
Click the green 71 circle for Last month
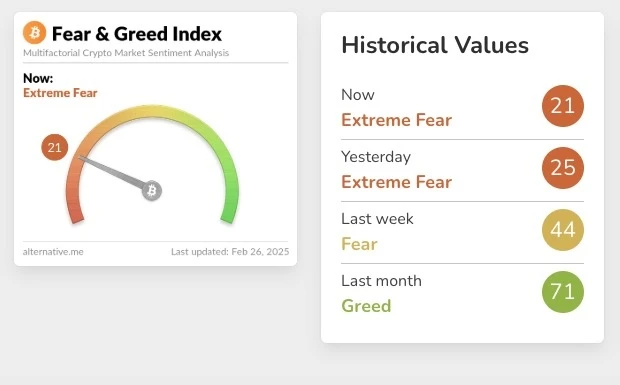coord(563,292)
